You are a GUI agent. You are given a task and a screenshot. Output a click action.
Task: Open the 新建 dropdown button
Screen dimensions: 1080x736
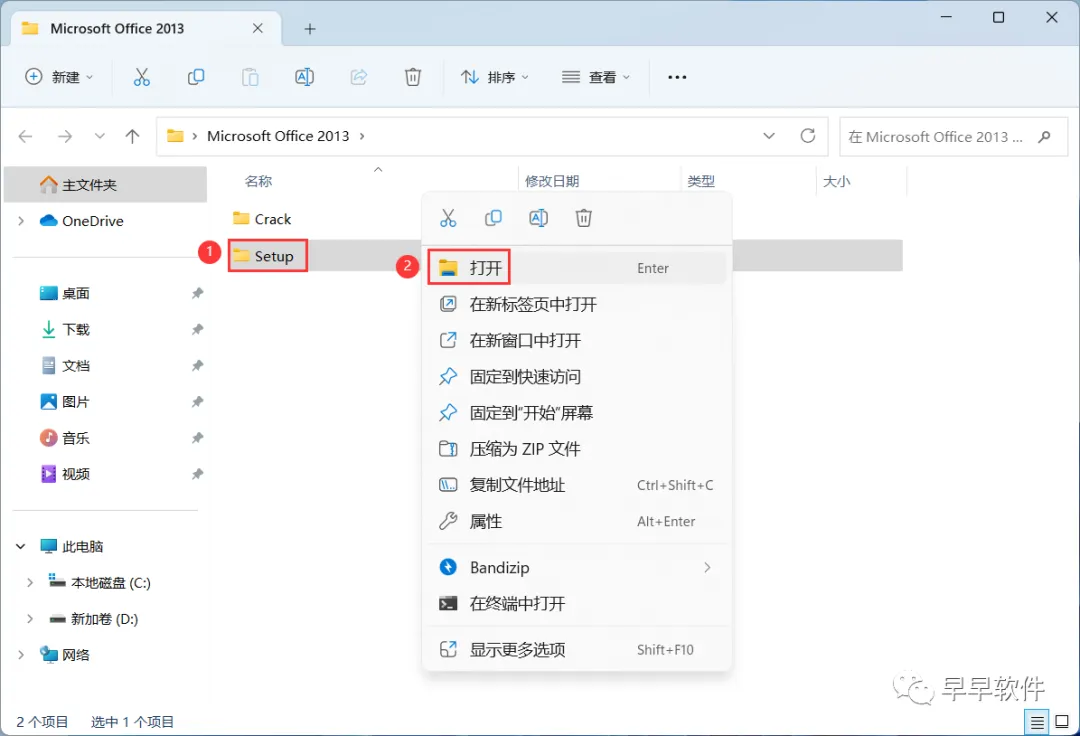pyautogui.click(x=59, y=77)
